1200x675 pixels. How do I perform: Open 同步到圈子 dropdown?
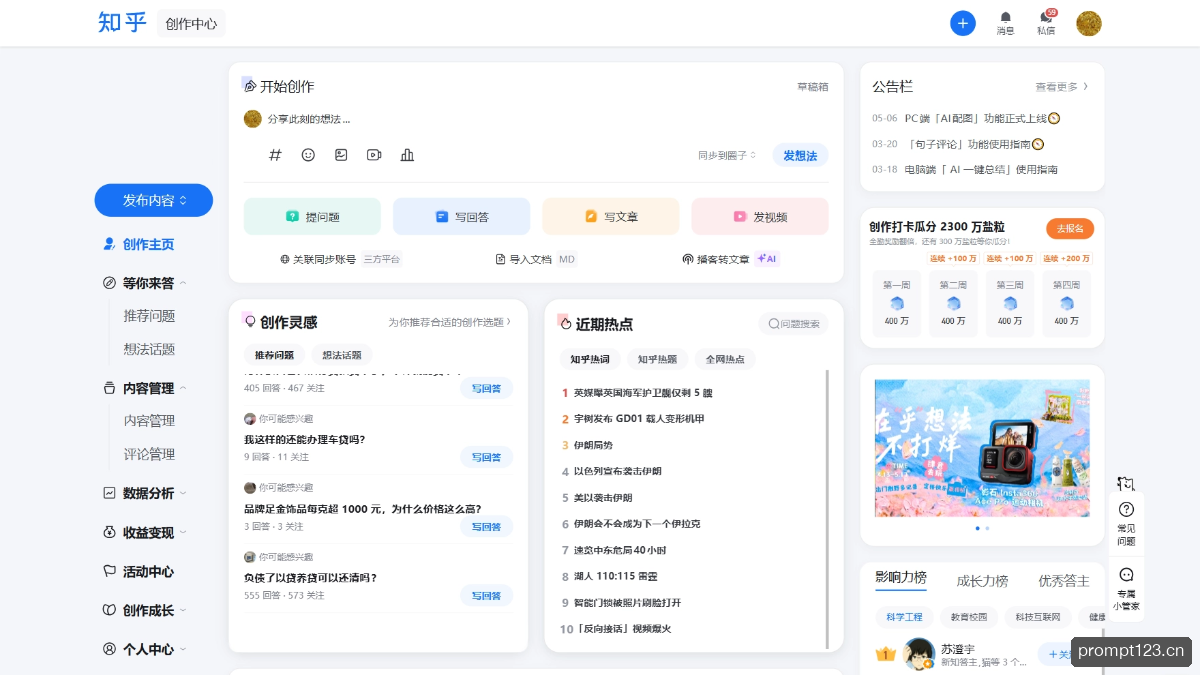[x=727, y=155]
